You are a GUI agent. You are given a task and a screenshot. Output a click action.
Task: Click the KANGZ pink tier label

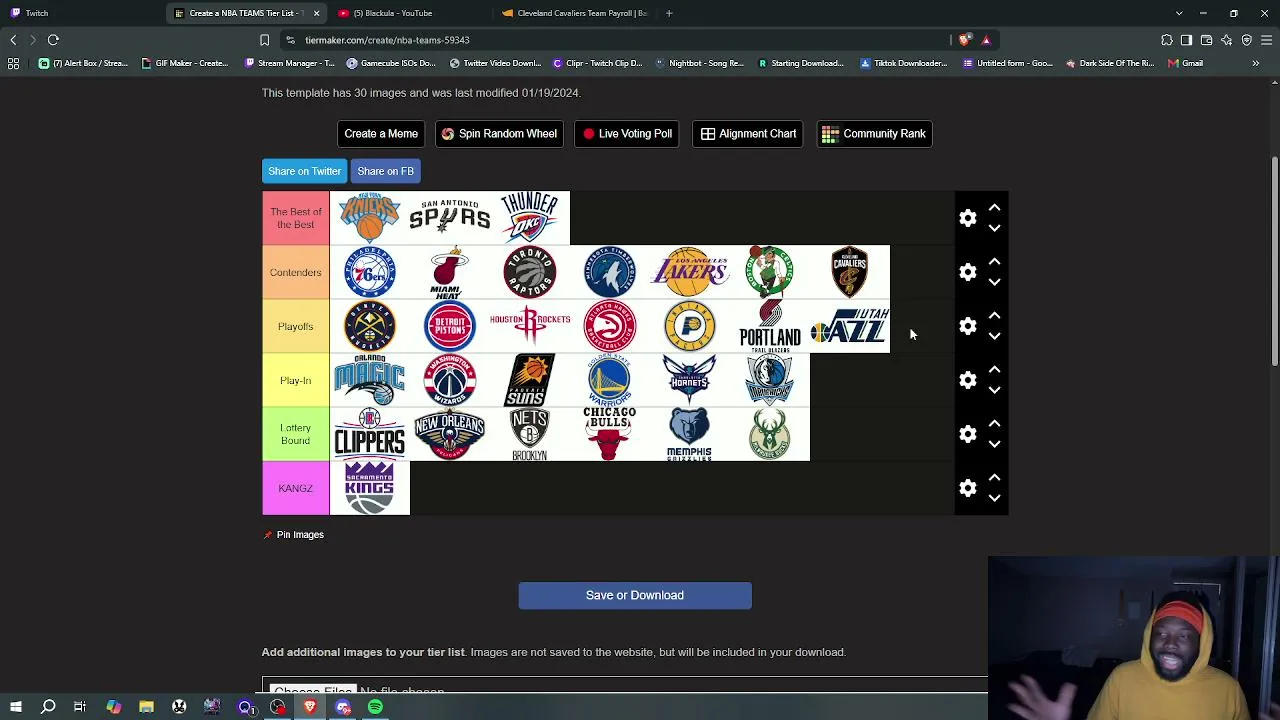[x=296, y=488]
